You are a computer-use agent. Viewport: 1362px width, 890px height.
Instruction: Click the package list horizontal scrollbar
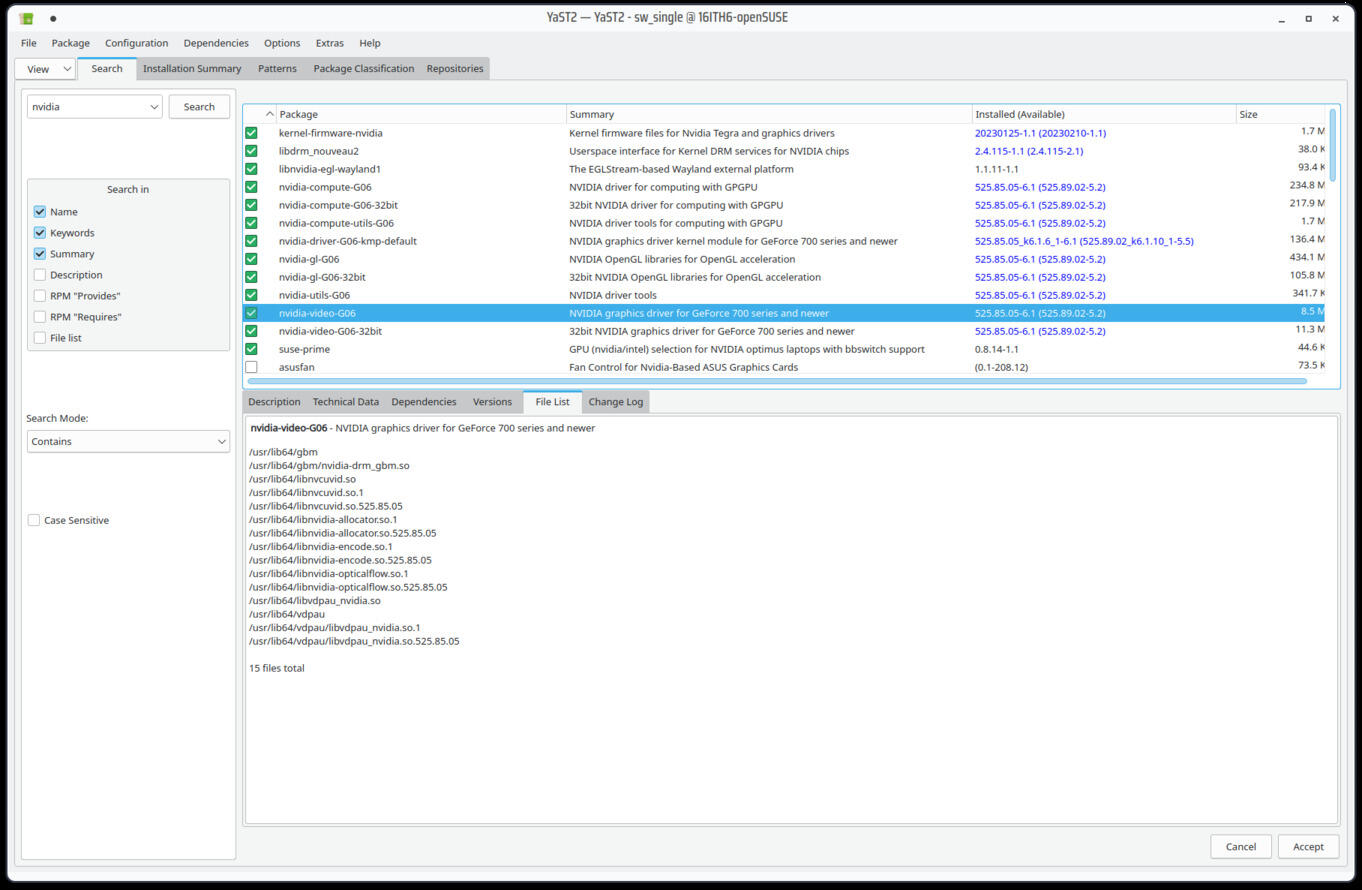coord(776,381)
